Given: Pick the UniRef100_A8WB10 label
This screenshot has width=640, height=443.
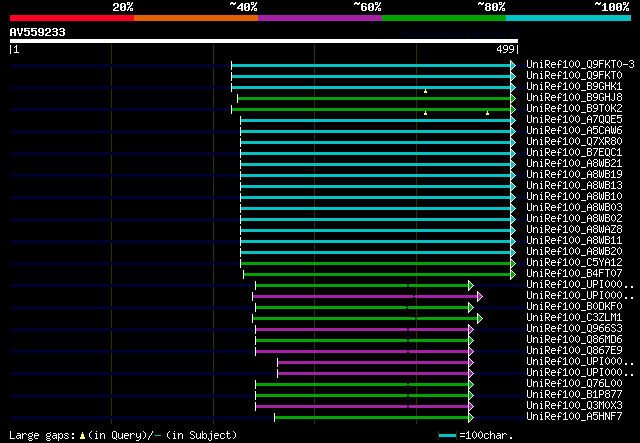Looking at the screenshot, I should point(574,197).
